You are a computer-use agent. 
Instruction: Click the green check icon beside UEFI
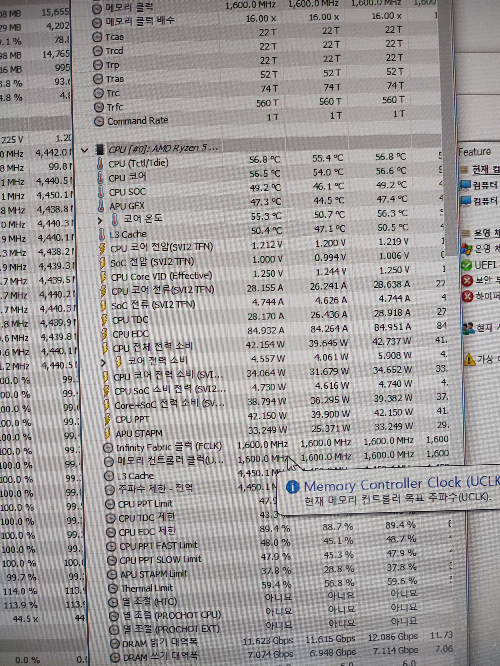pyautogui.click(x=466, y=265)
